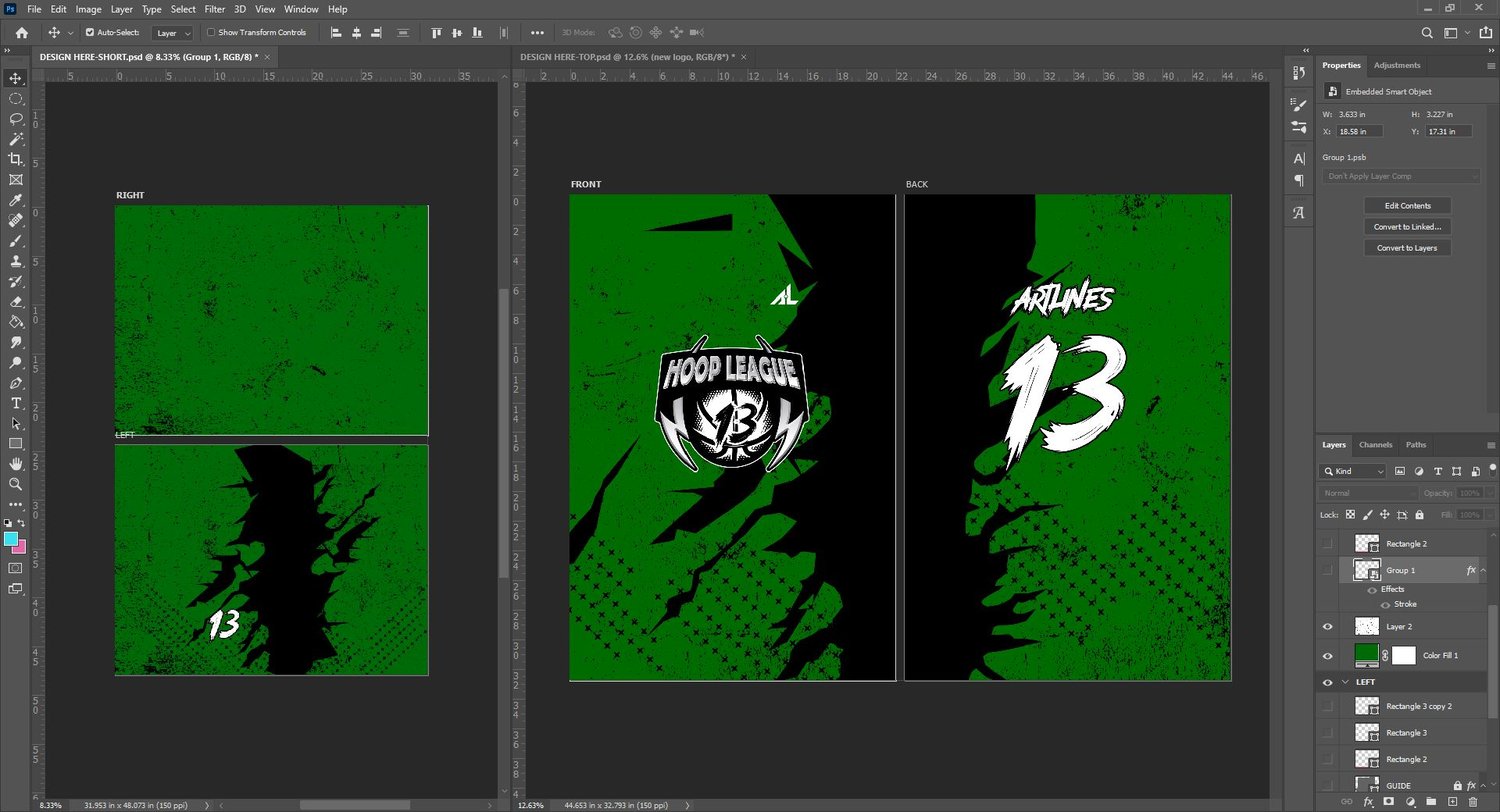Select the Spot Healing Brush tool
1500x812 pixels.
coord(16,220)
